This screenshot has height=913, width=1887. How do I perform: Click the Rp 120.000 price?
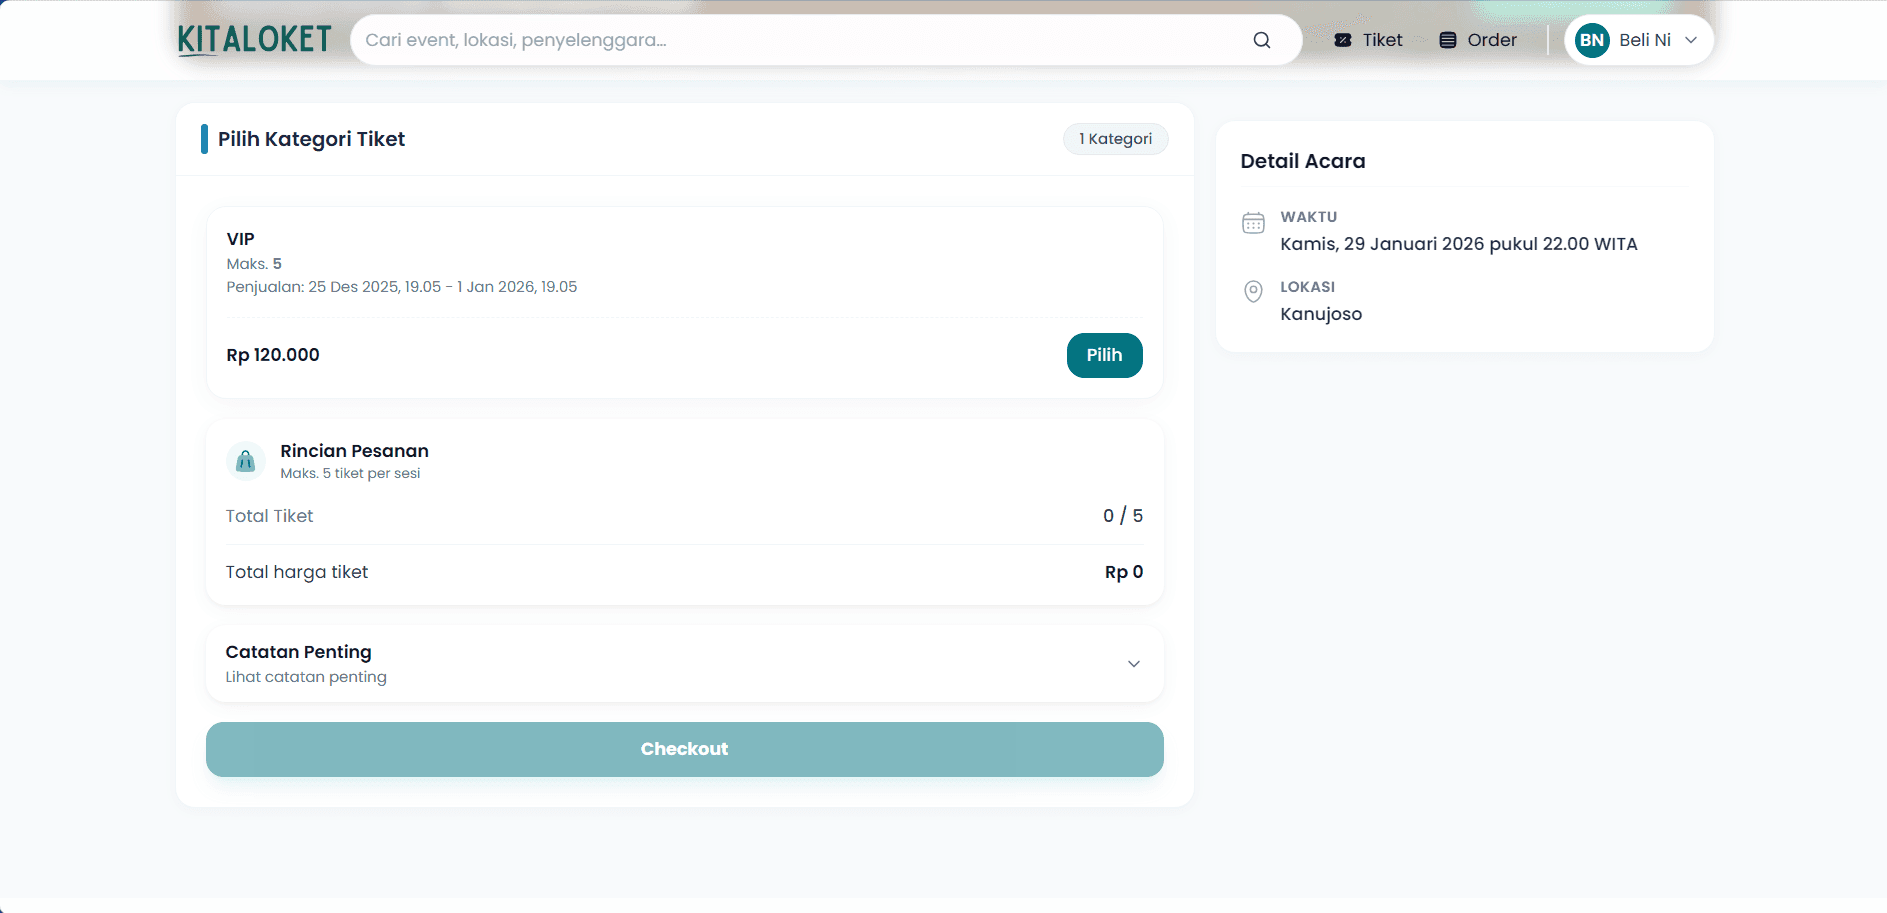click(x=273, y=355)
